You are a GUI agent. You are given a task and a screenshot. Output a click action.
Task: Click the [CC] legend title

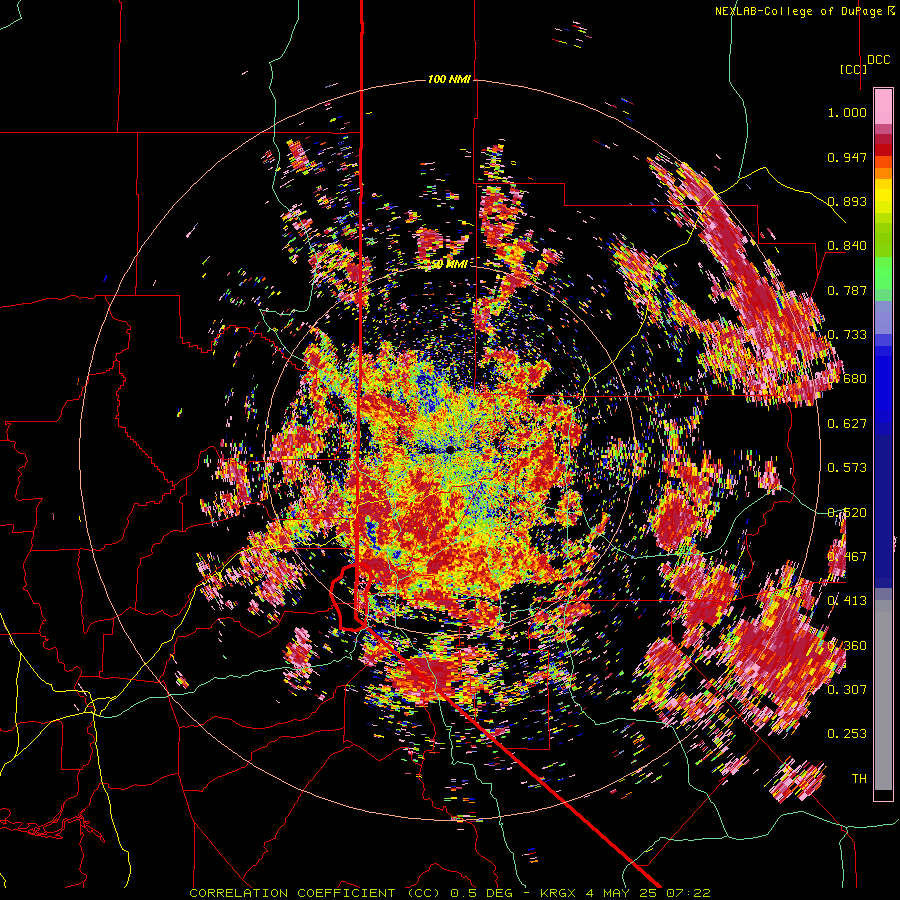tap(853, 69)
